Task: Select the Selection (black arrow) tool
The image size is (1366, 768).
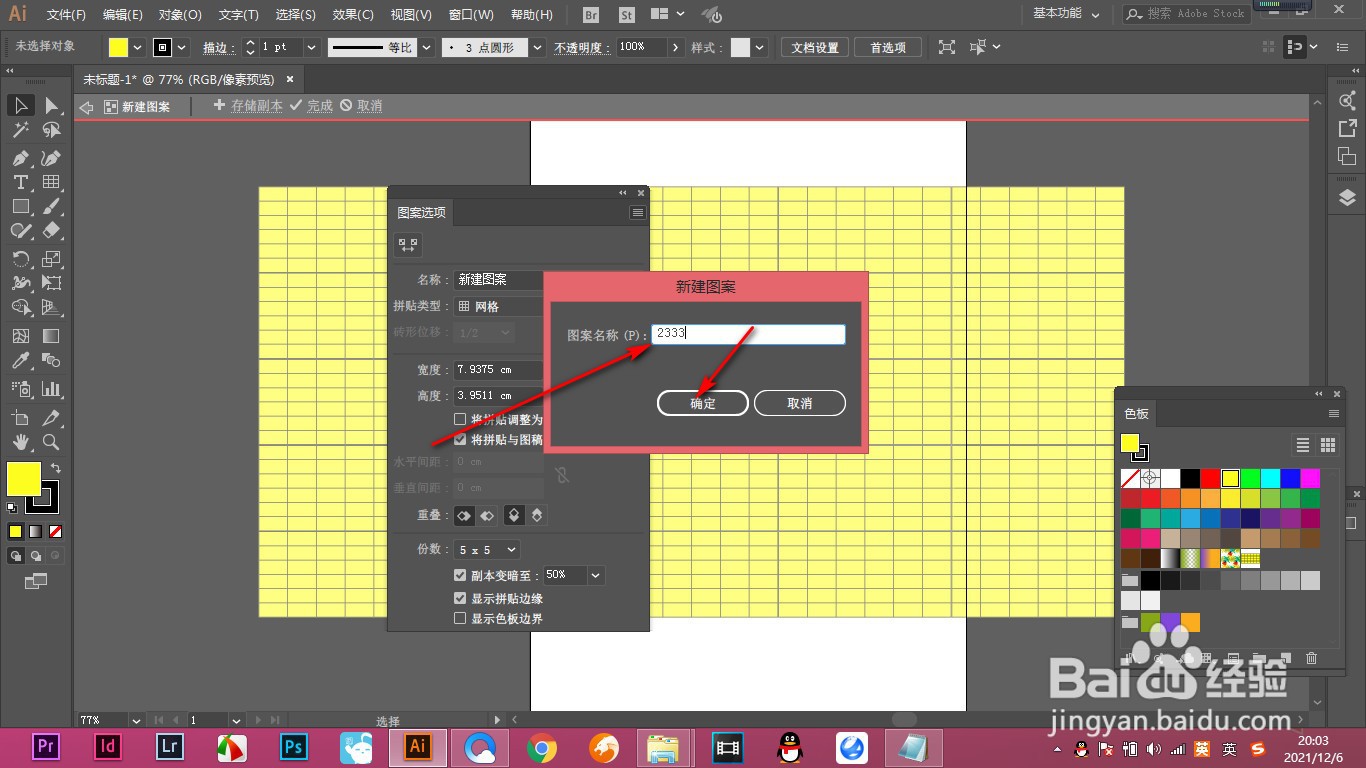Action: 20,105
